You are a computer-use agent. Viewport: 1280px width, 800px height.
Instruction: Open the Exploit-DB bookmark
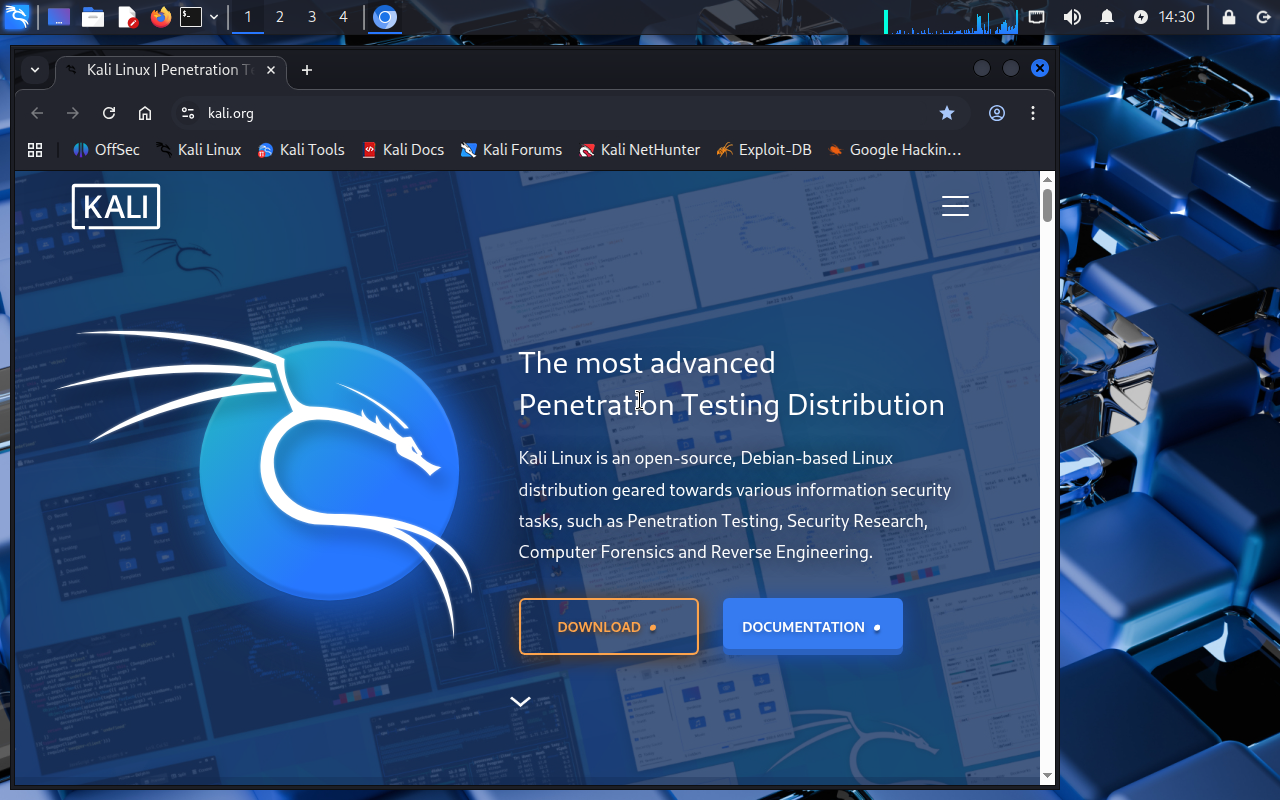(x=764, y=150)
